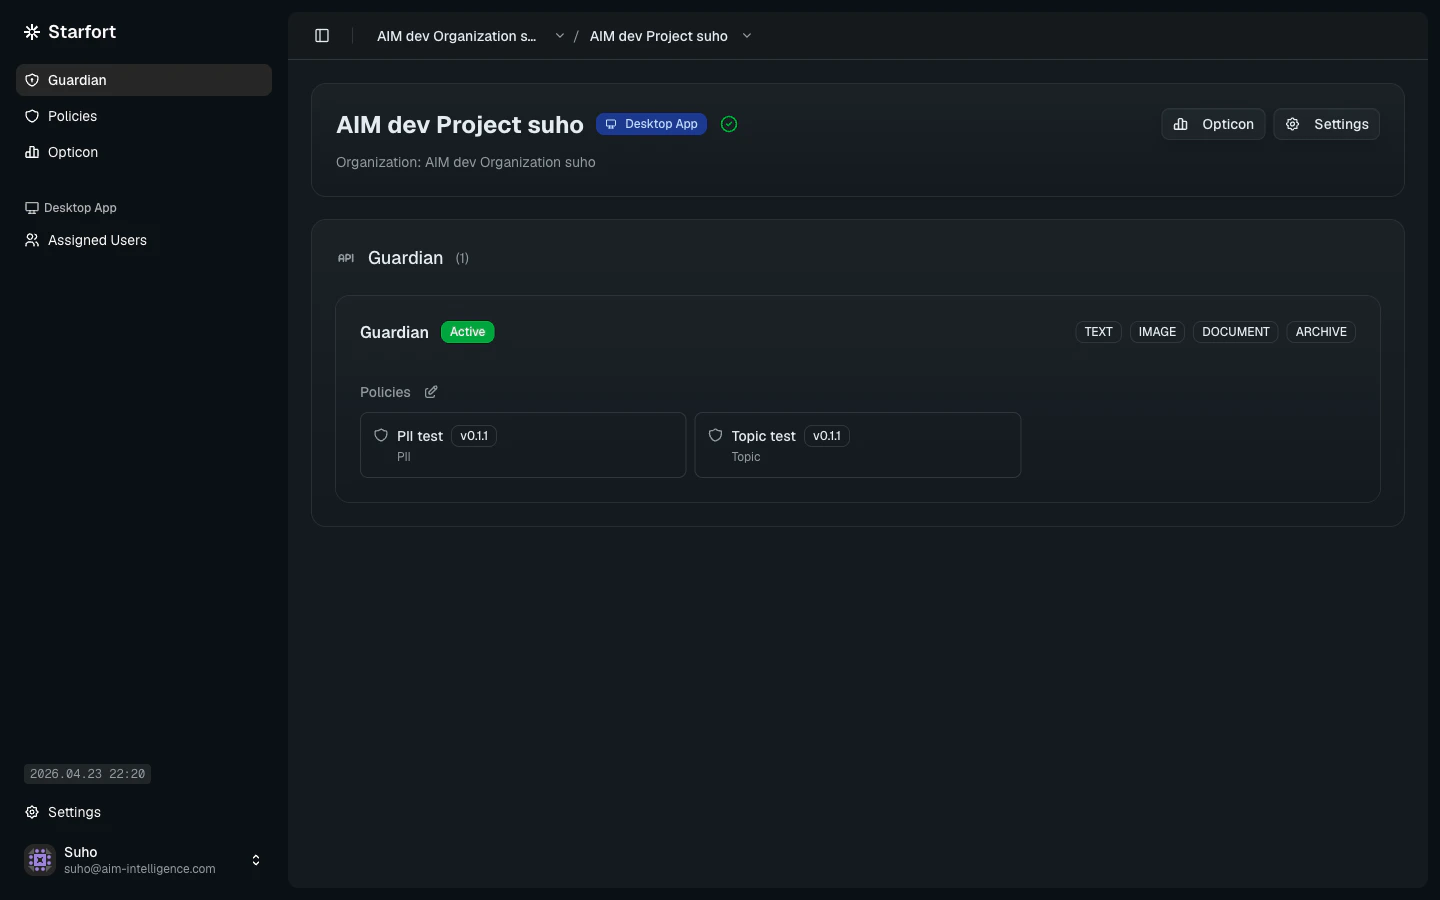
Task: Open the account switcher next to Suho
Action: tap(256, 860)
